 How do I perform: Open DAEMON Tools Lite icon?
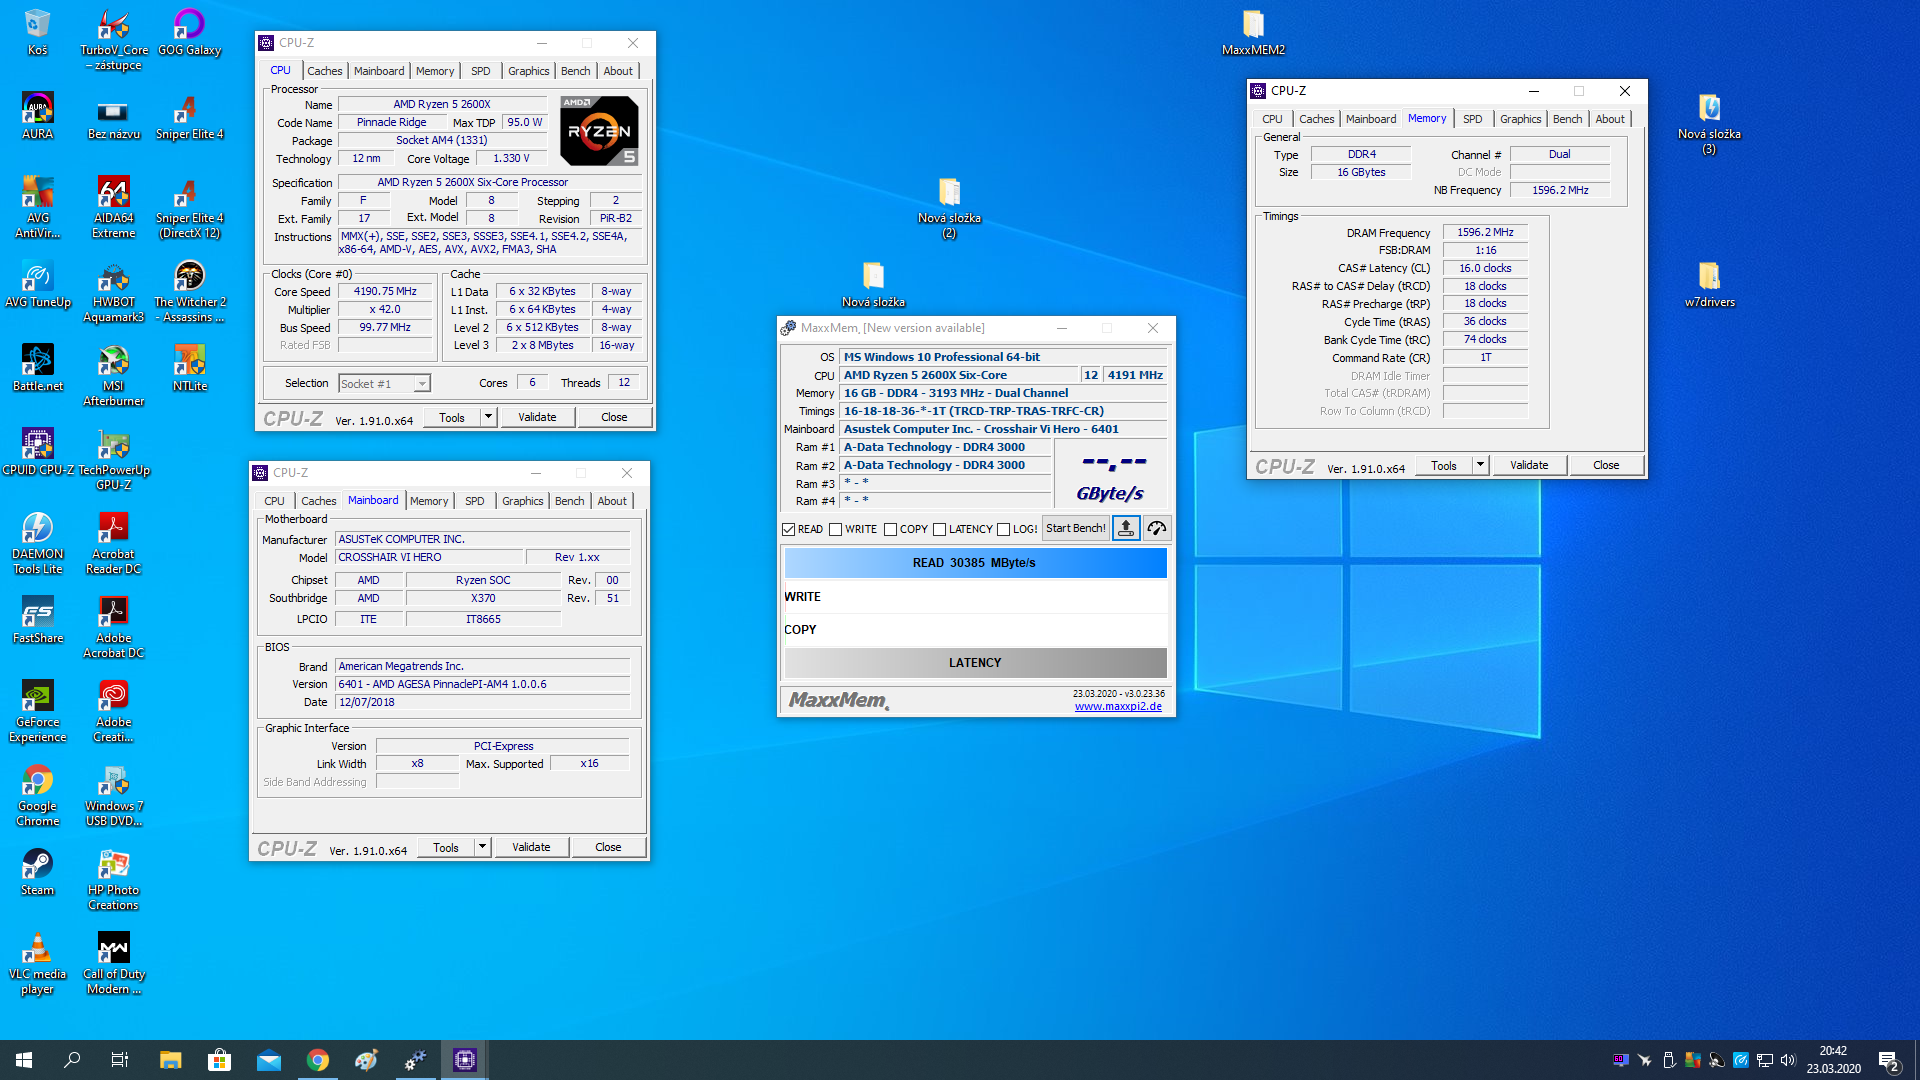(37, 543)
